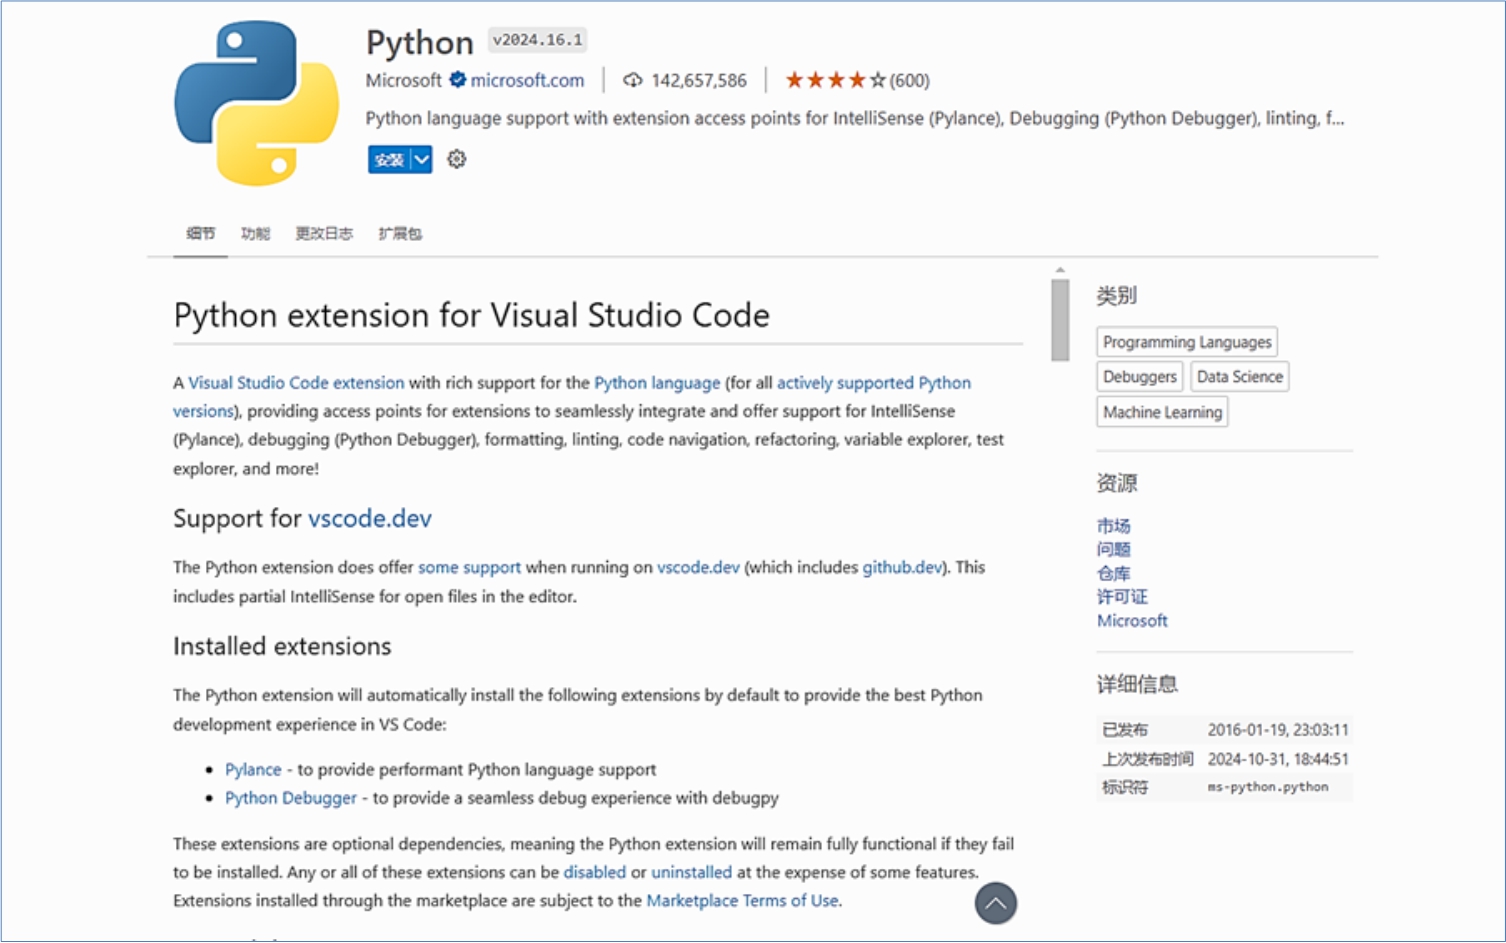Open the 更改日志 changelog tab
The image size is (1506, 943).
[x=324, y=233]
